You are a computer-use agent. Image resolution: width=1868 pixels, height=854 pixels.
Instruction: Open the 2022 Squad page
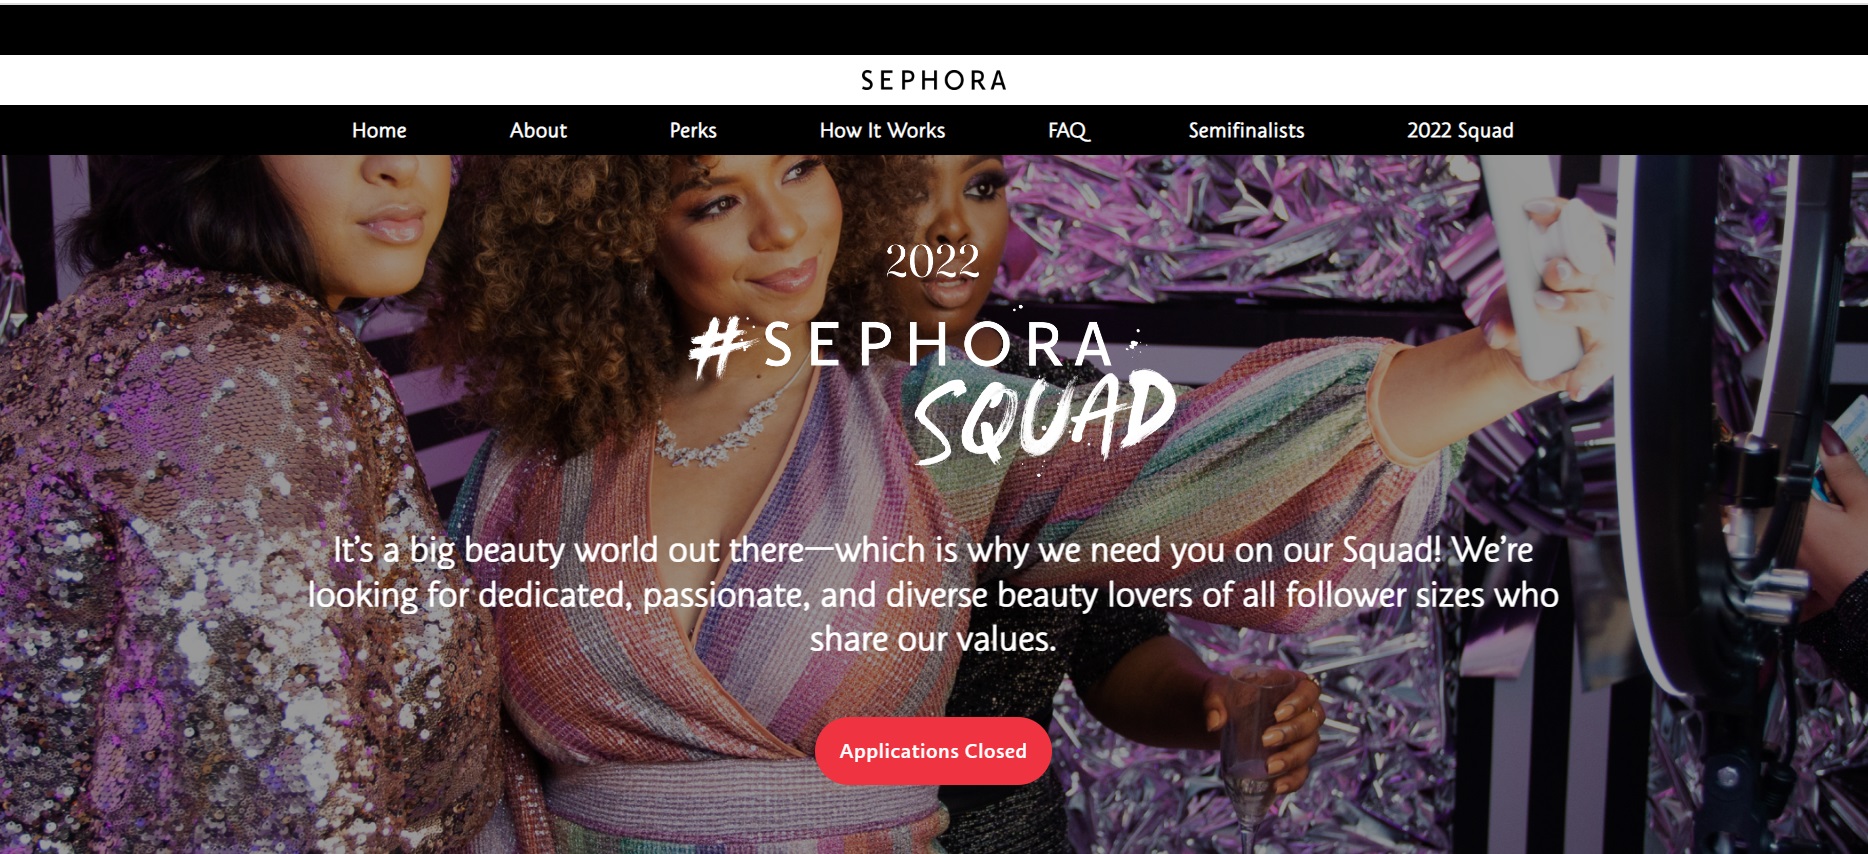click(1460, 130)
